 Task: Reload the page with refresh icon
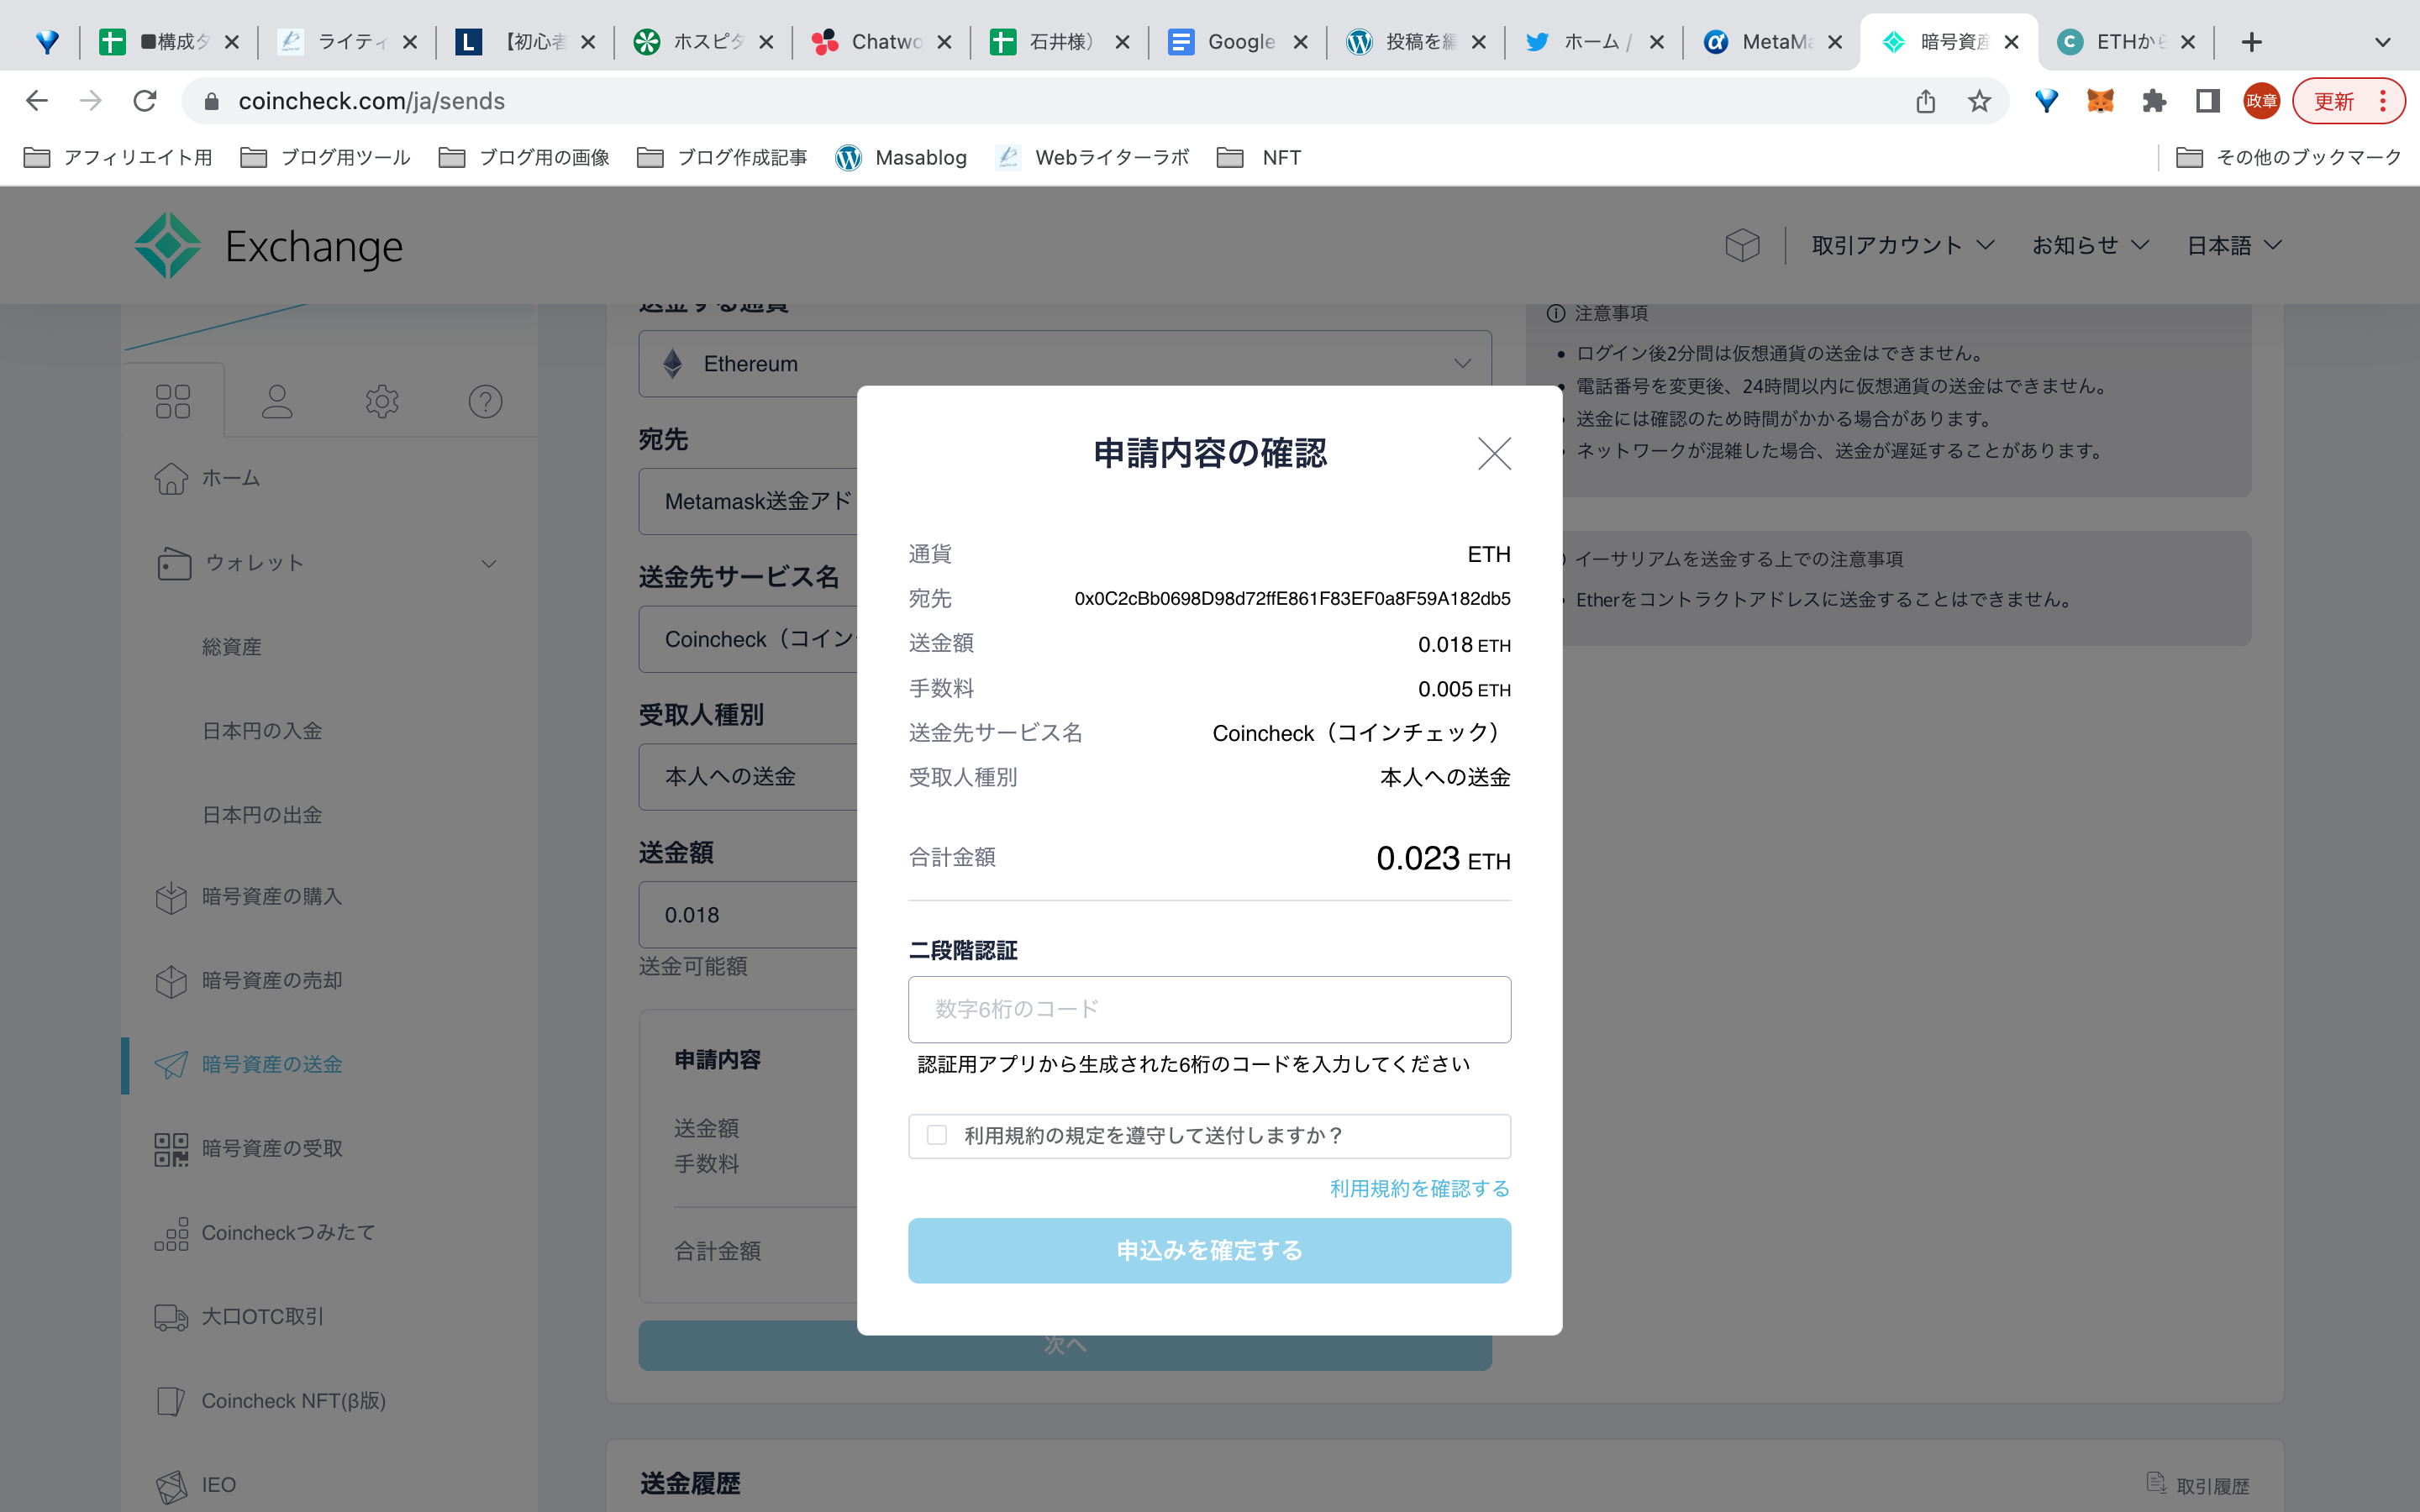pyautogui.click(x=145, y=101)
